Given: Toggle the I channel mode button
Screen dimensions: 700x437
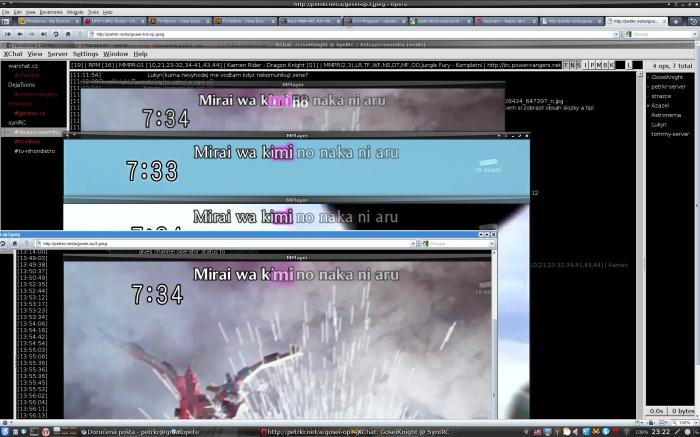Looking at the screenshot, I should pos(586,65).
